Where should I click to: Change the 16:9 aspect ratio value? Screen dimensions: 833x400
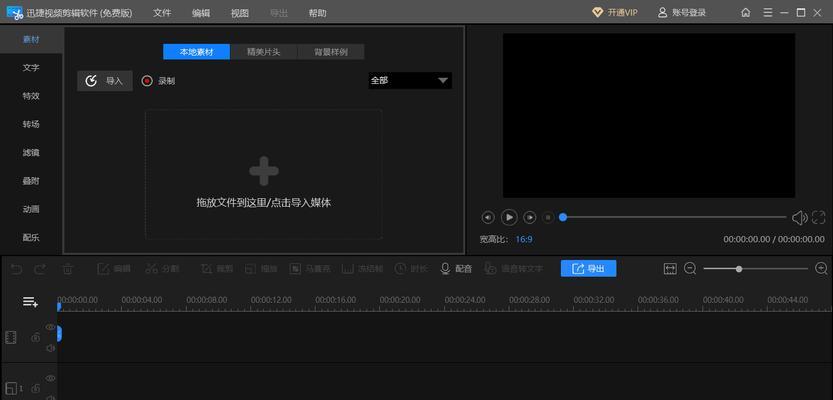click(x=524, y=240)
